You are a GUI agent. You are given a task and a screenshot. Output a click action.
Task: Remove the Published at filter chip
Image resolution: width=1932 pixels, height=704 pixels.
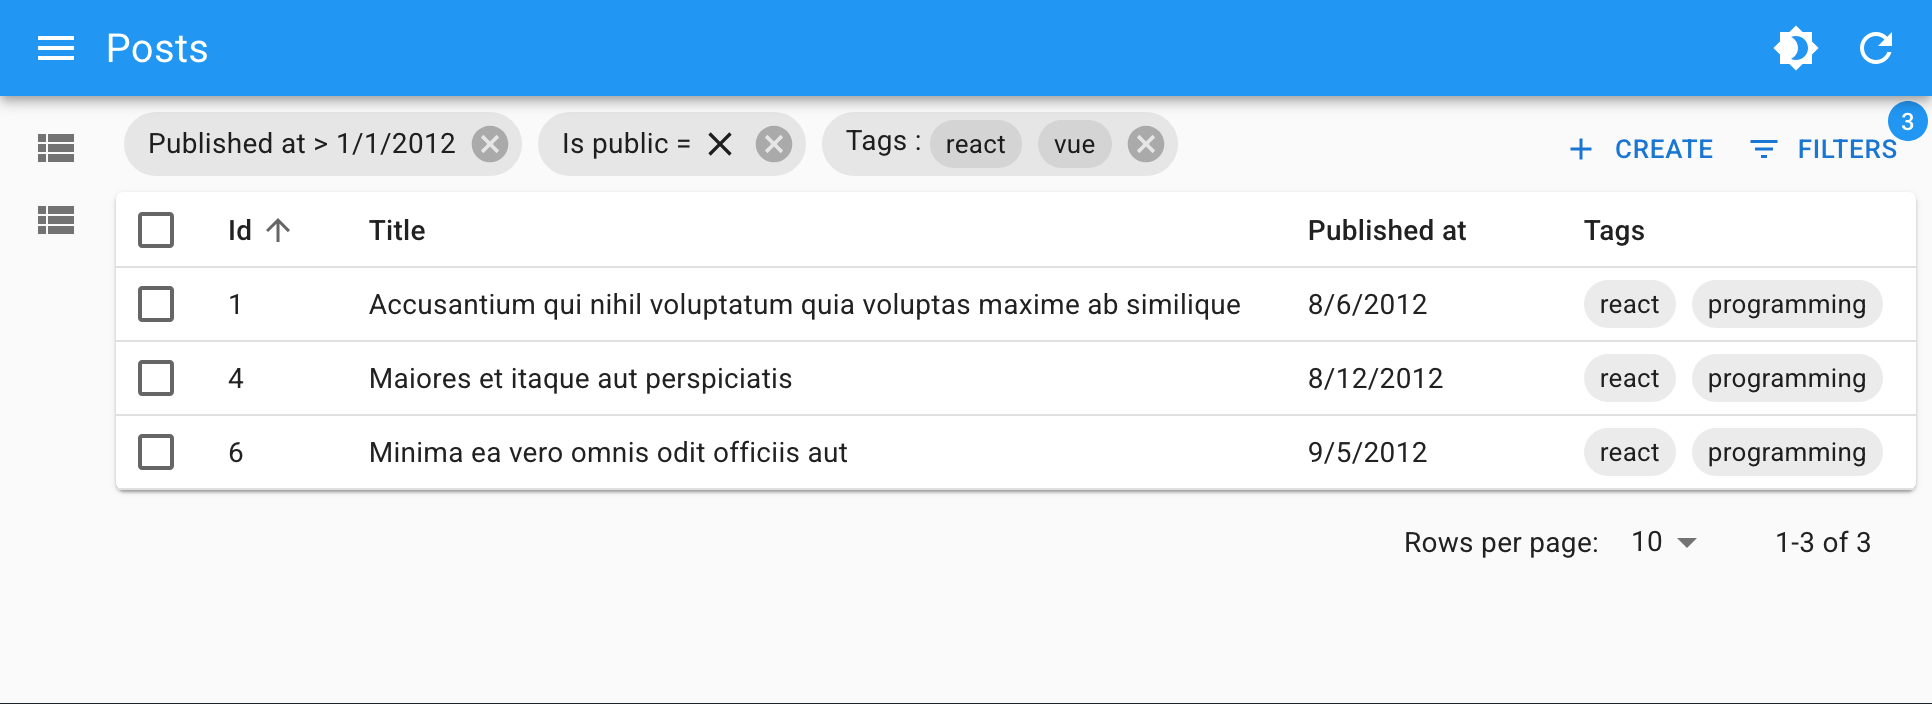(x=490, y=144)
